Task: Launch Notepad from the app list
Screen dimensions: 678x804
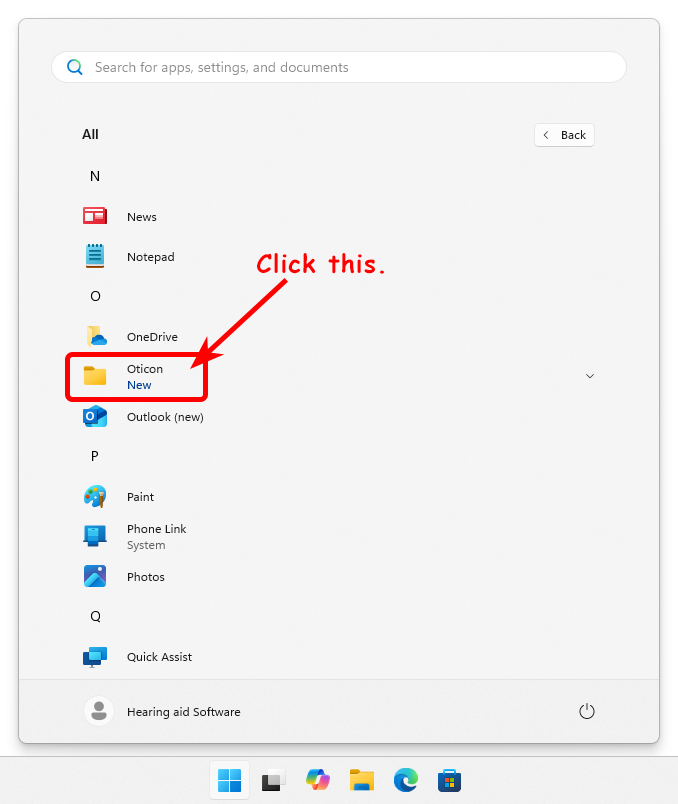Action: [95, 256]
